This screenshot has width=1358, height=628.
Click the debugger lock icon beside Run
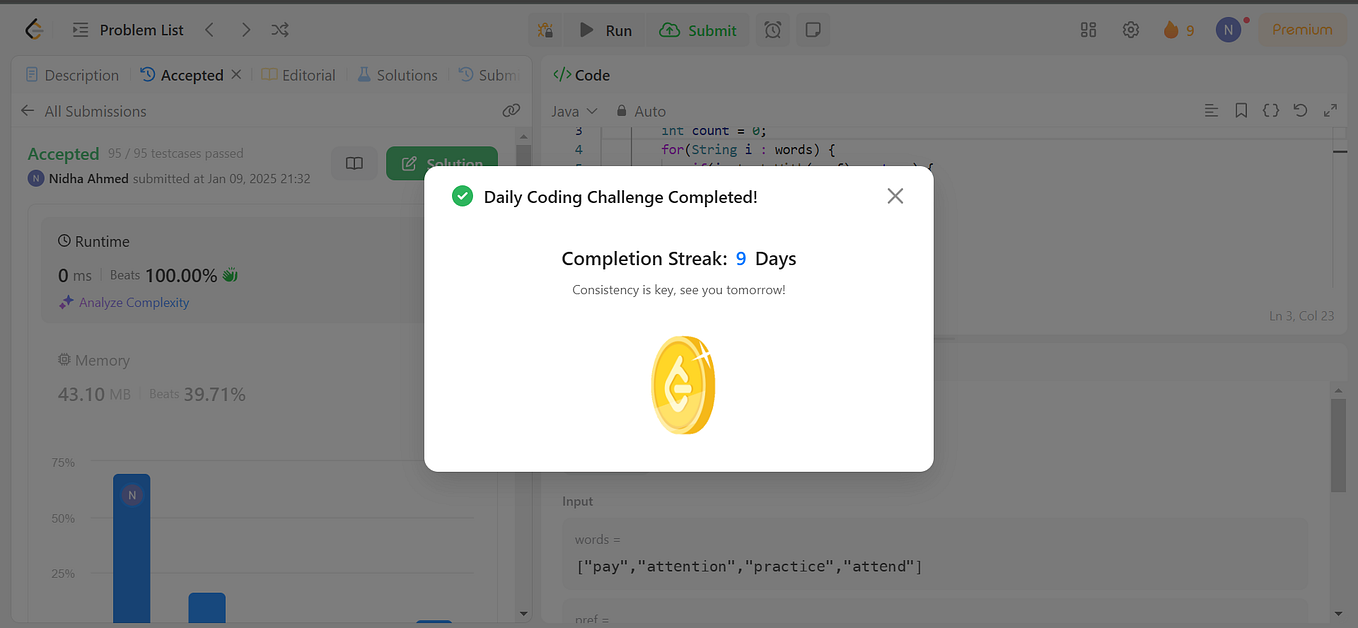[545, 29]
